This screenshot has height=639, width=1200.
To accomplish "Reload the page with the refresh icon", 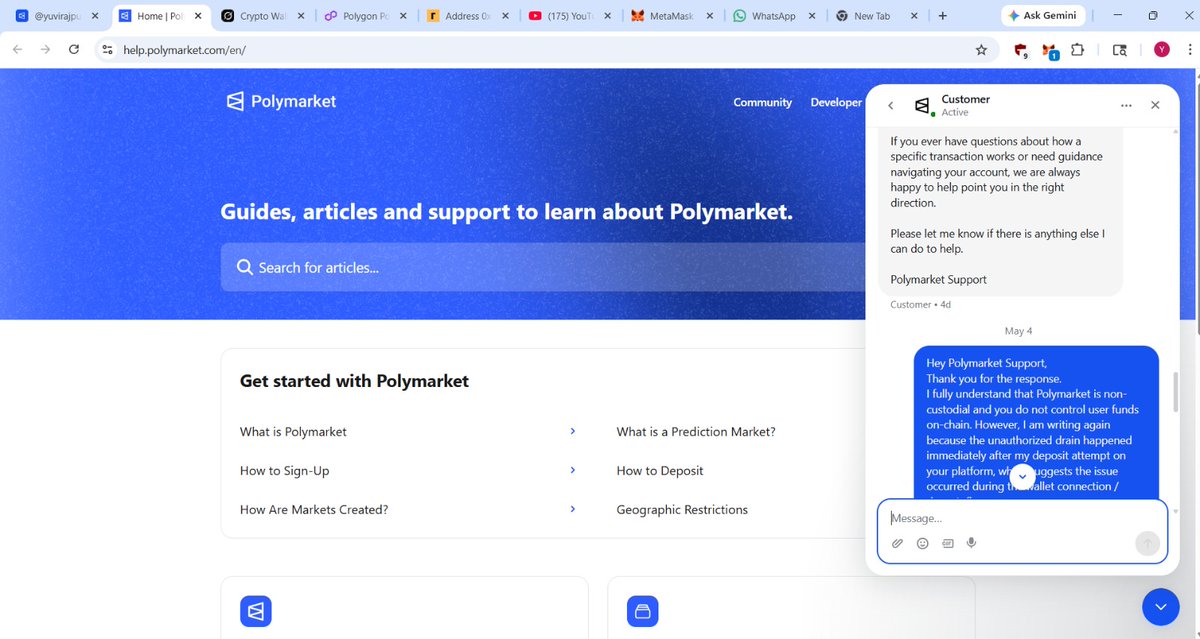I will (x=74, y=50).
